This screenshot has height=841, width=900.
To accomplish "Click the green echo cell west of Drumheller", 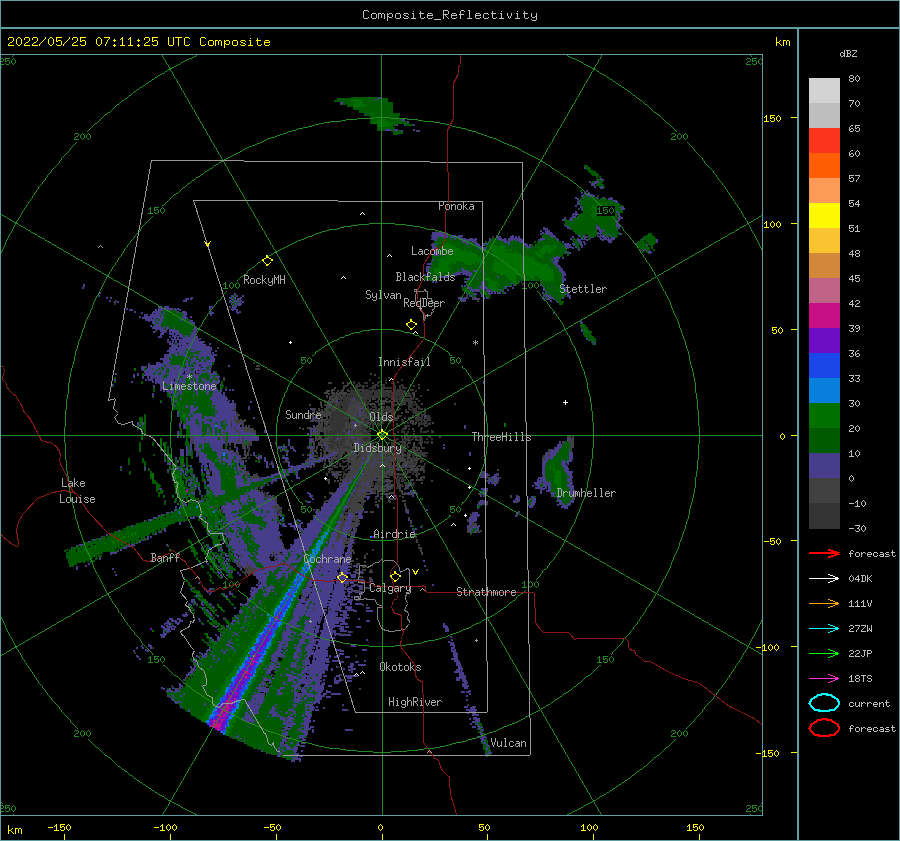I will pyautogui.click(x=557, y=471).
